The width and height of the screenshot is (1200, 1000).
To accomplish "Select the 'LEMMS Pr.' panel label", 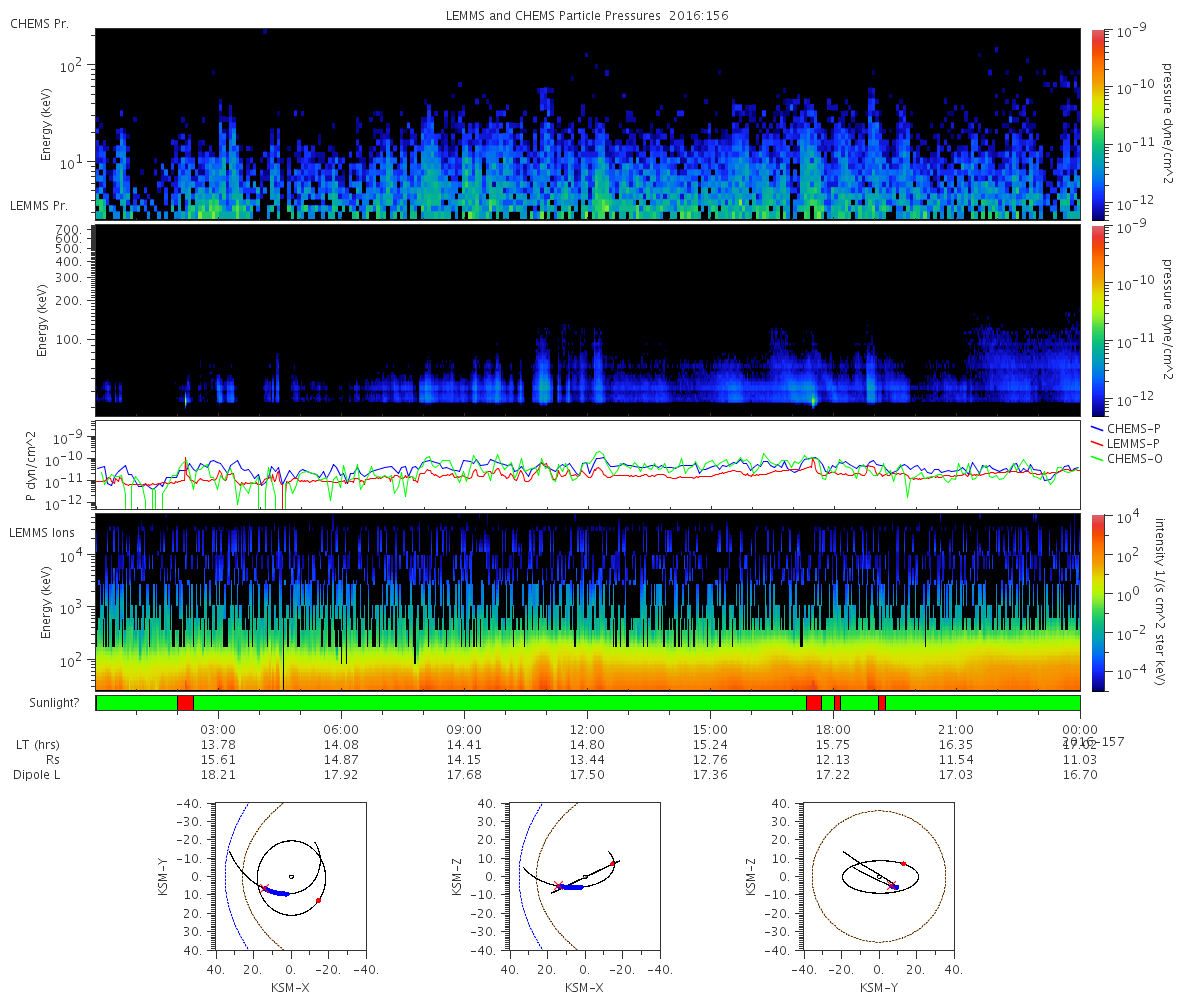I will coord(39,205).
